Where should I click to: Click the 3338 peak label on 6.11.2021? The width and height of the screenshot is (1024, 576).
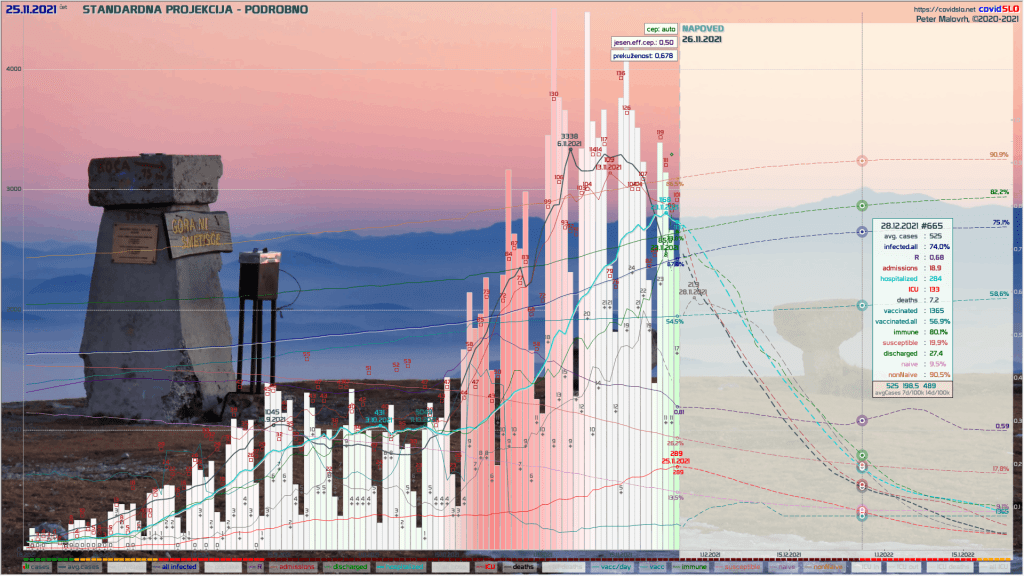tap(570, 136)
